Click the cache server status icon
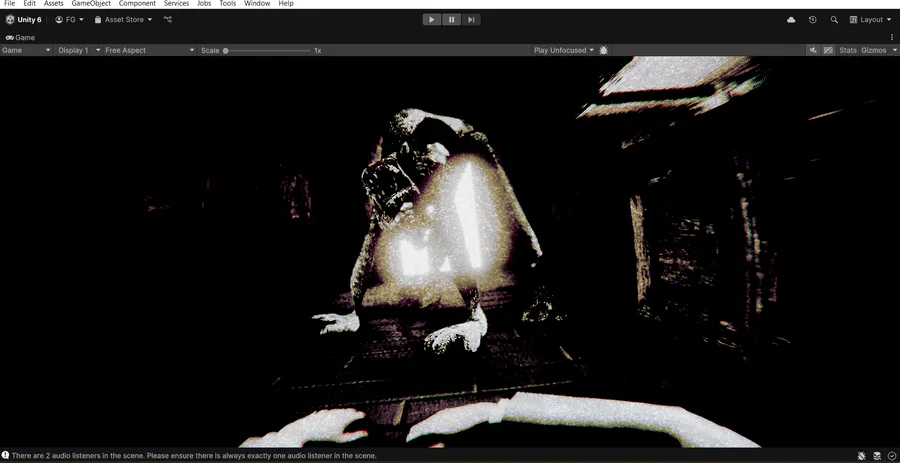Image resolution: width=900 pixels, height=463 pixels. pos(877,456)
